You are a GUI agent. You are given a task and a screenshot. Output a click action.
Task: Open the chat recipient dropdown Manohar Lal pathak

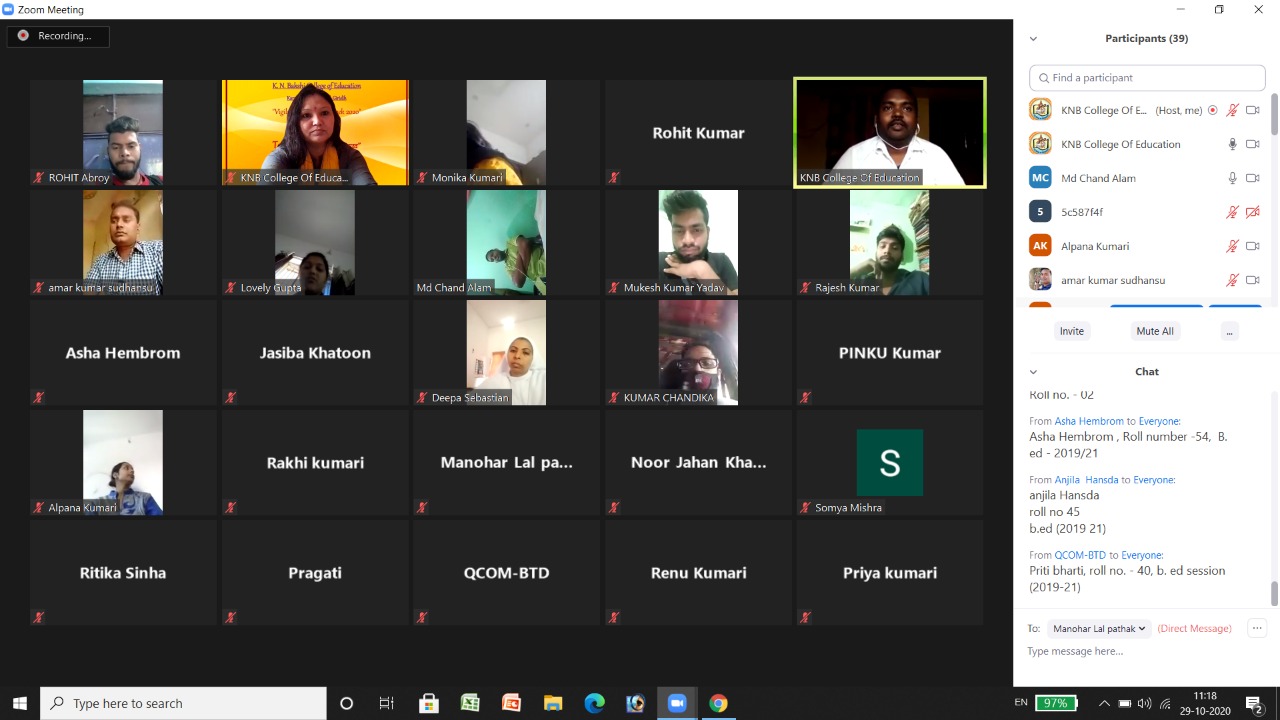coord(1099,629)
